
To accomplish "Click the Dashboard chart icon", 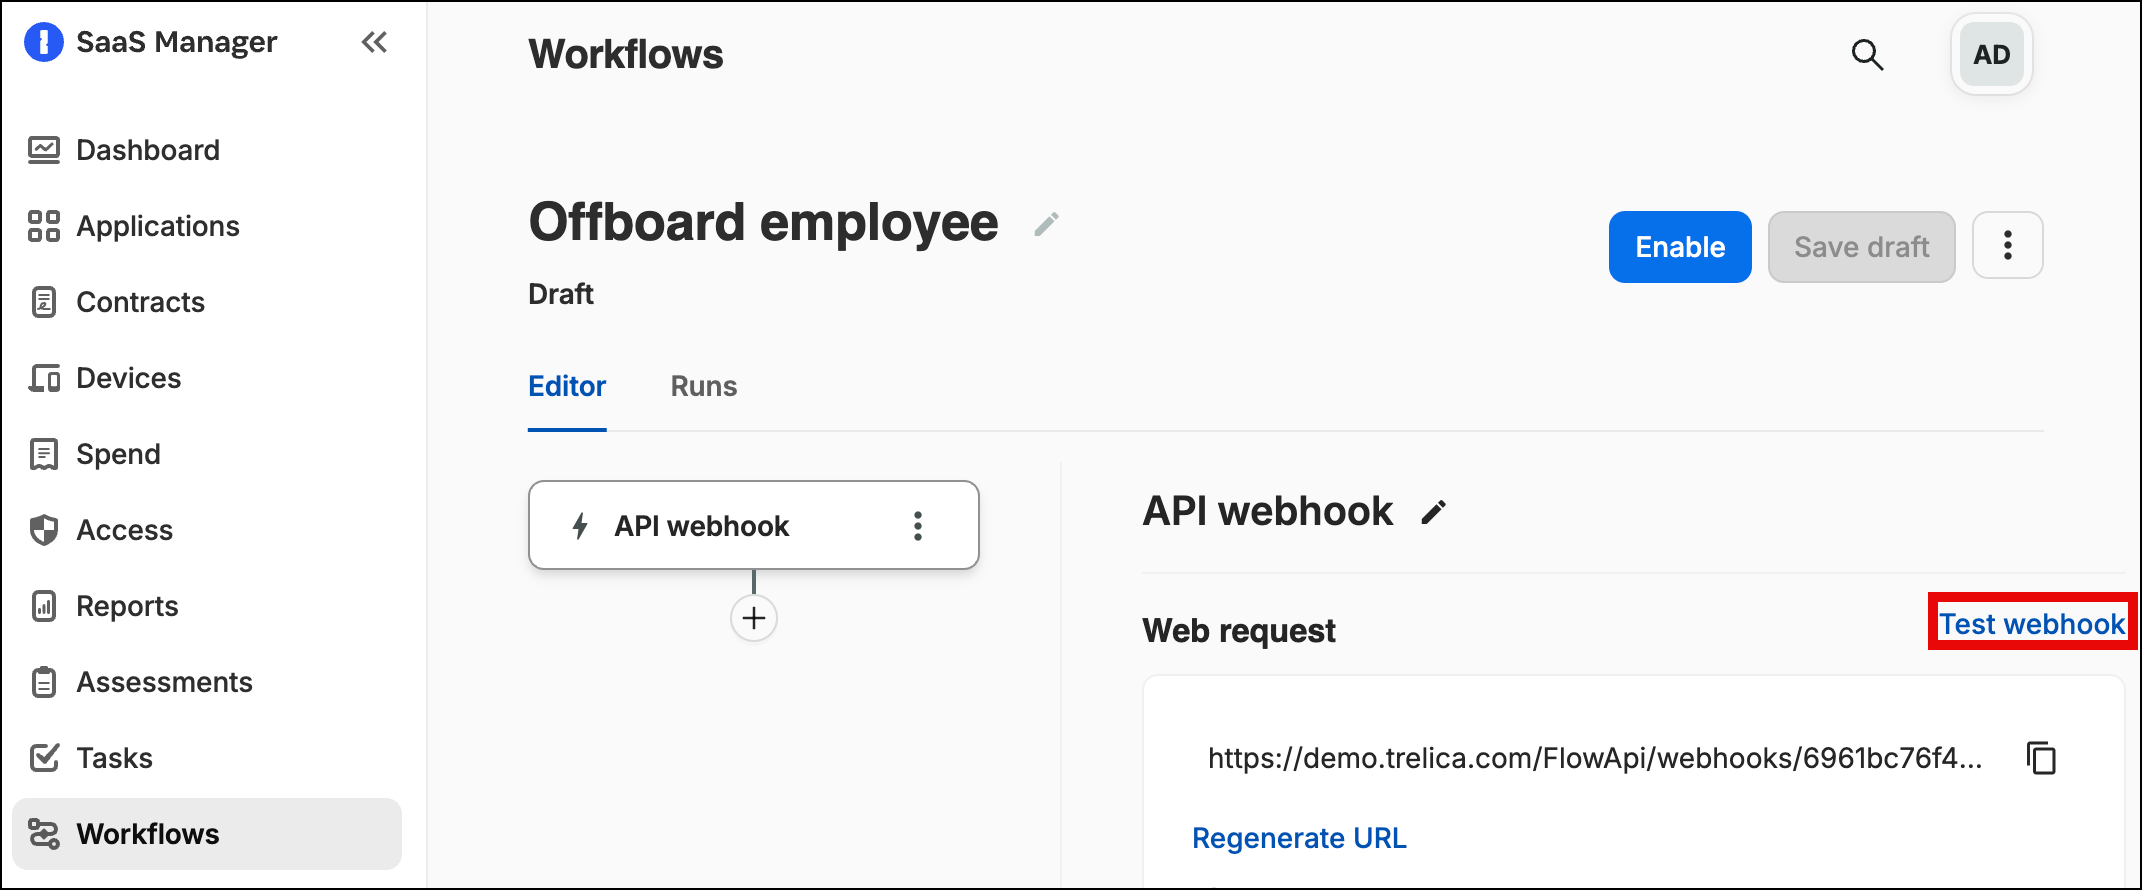I will (44, 150).
